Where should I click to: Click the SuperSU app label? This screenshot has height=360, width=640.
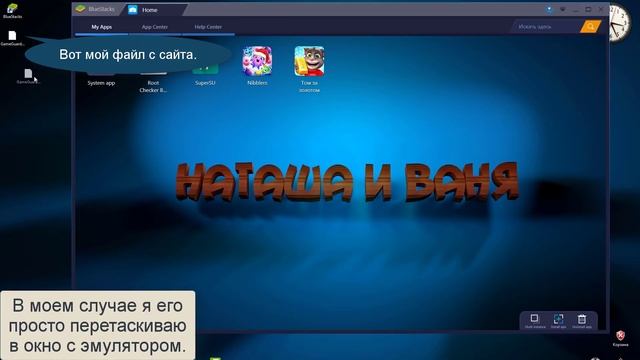click(205, 83)
